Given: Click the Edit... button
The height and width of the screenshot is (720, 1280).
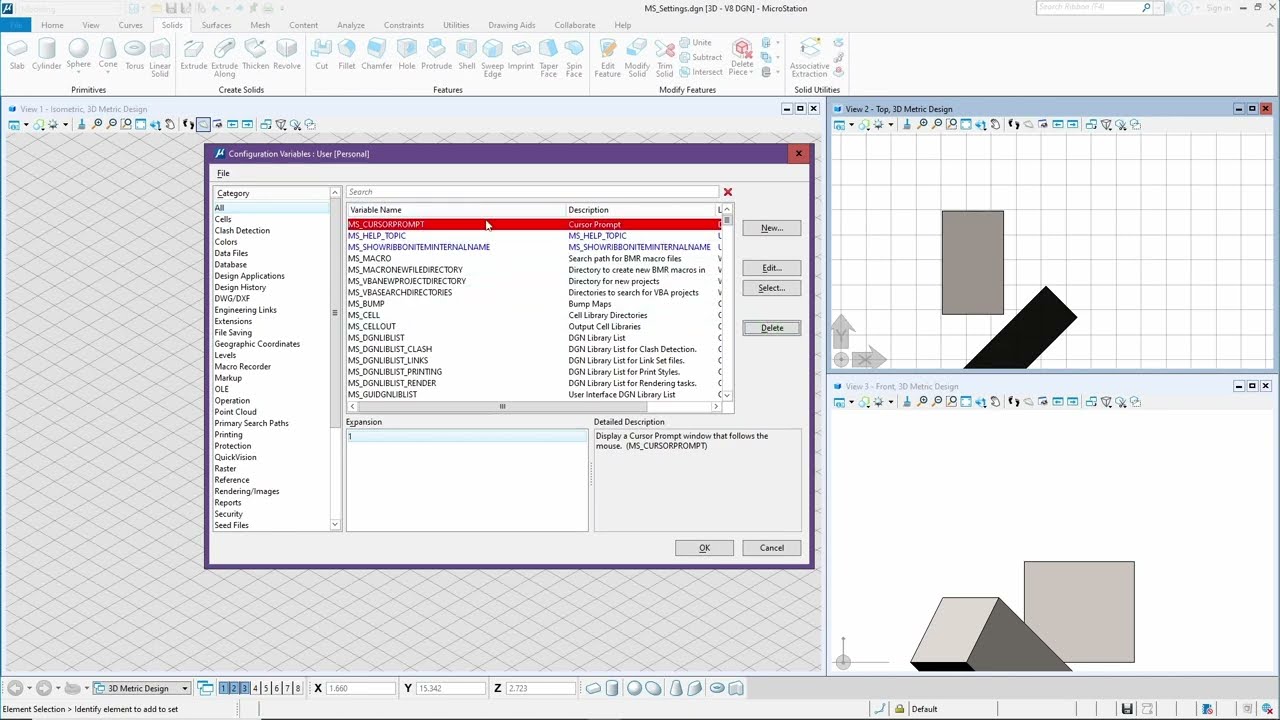Looking at the screenshot, I should (771, 268).
